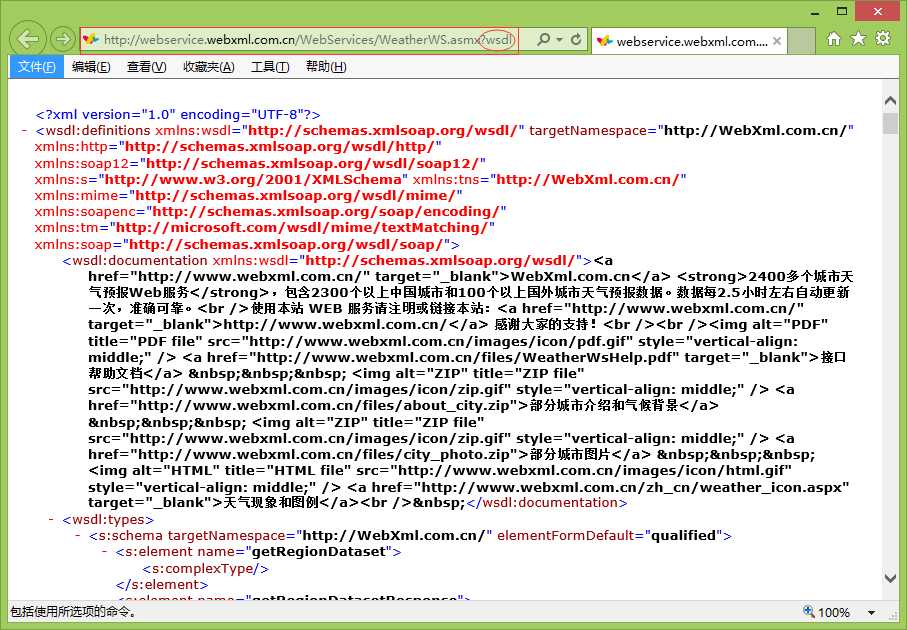Click the xmlns:tm textMatching namespace line
Screen dimensions: 907x630
pyautogui.click(x=264, y=228)
